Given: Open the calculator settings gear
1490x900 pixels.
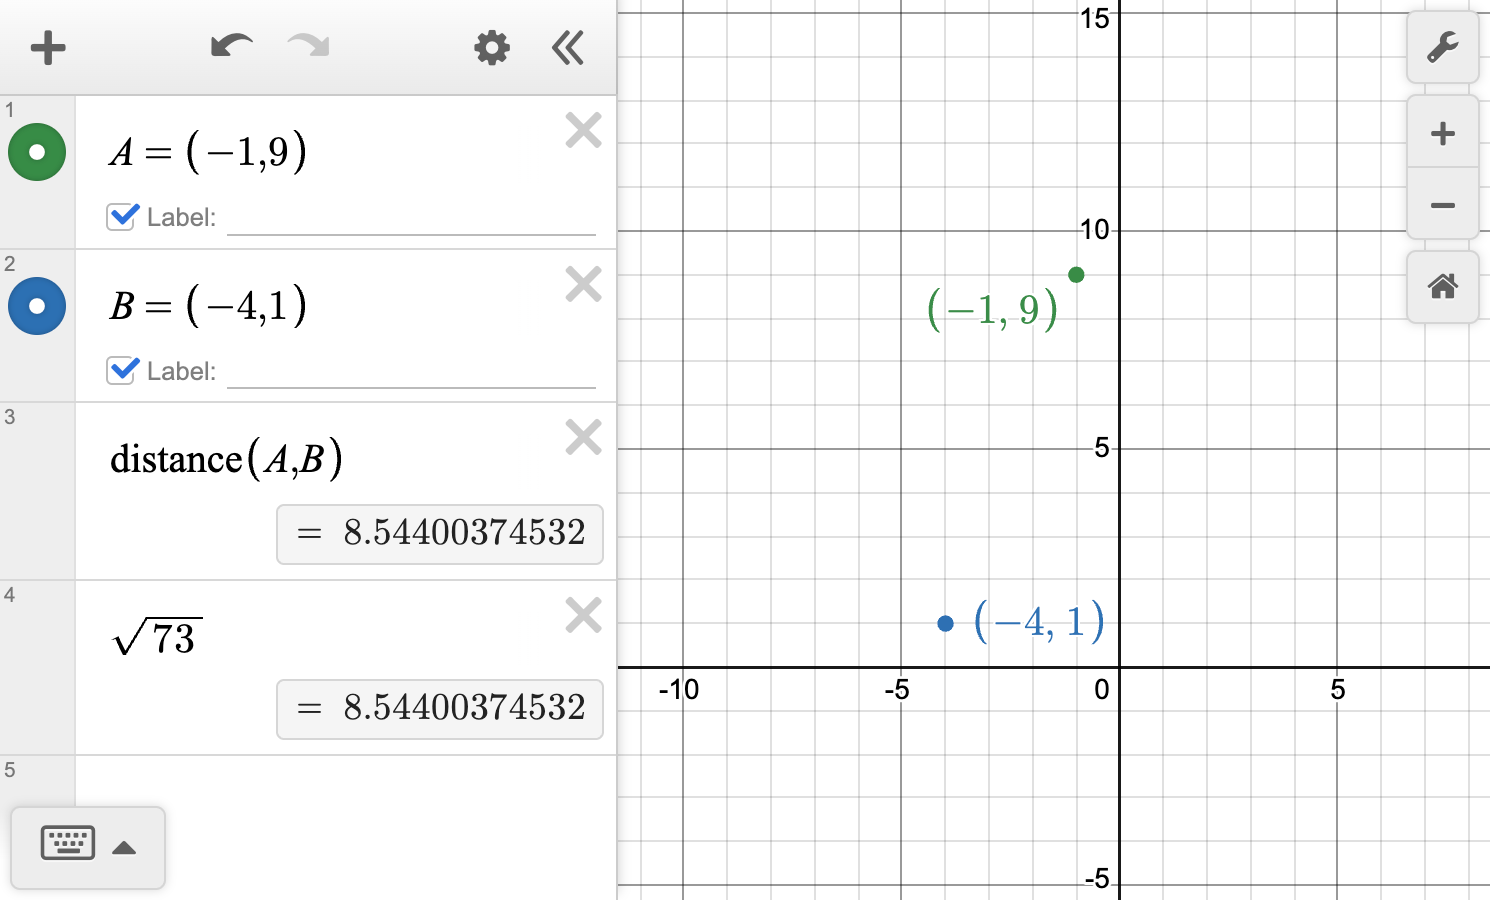Looking at the screenshot, I should (491, 47).
